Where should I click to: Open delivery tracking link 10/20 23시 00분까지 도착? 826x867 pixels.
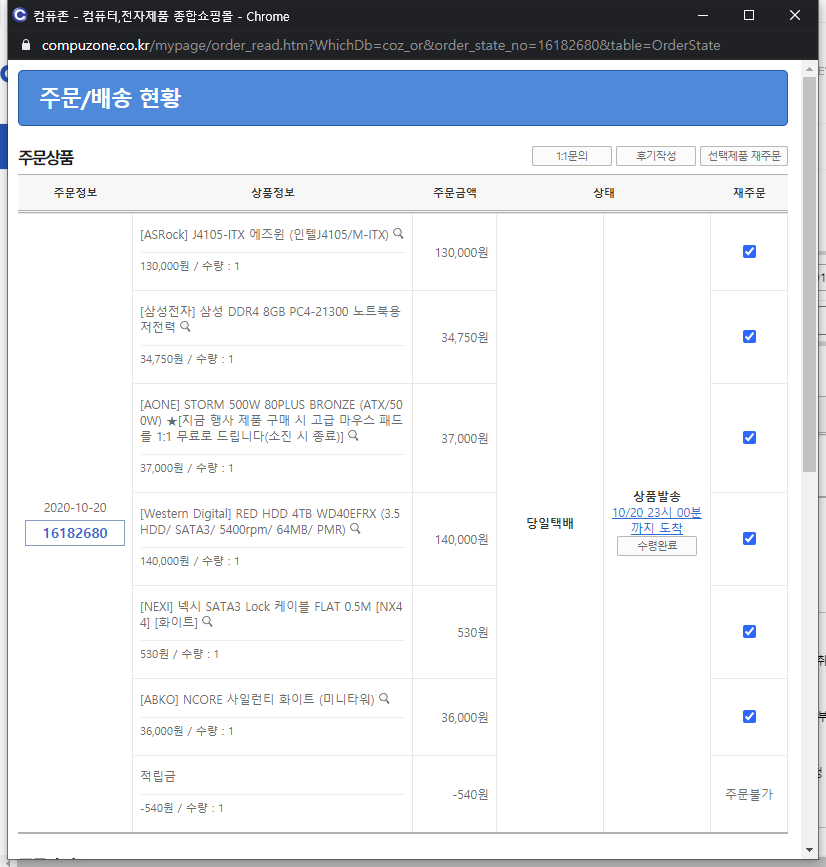tap(657, 520)
